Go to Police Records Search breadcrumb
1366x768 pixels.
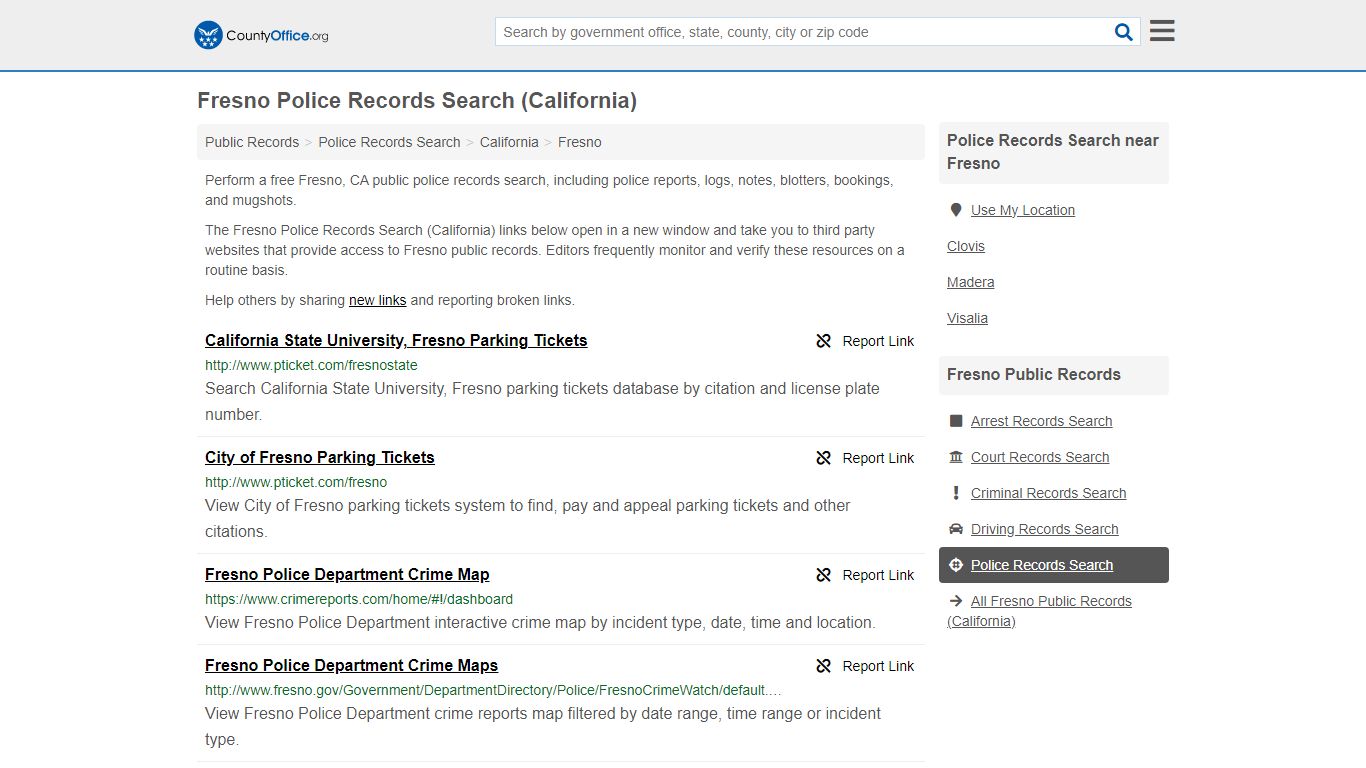click(389, 142)
